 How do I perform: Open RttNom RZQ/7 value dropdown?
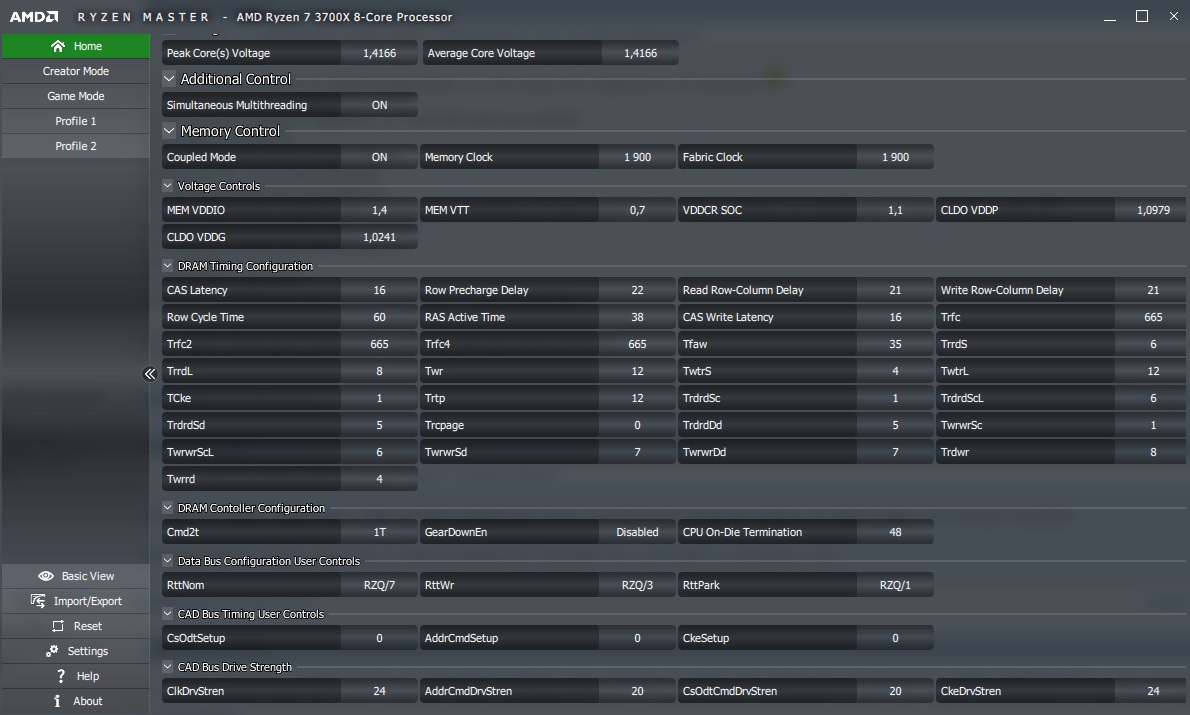379,585
